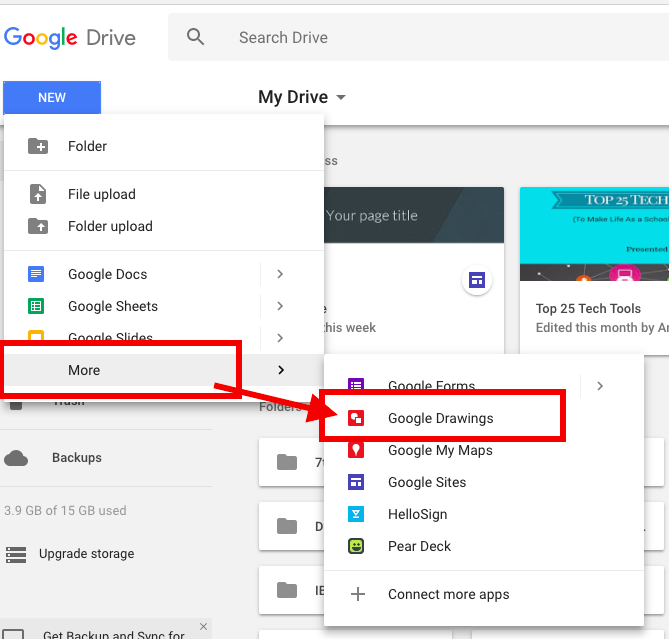The image size is (669, 639).
Task: Click the Google Sites icon in submenu
Action: pyautogui.click(x=356, y=482)
